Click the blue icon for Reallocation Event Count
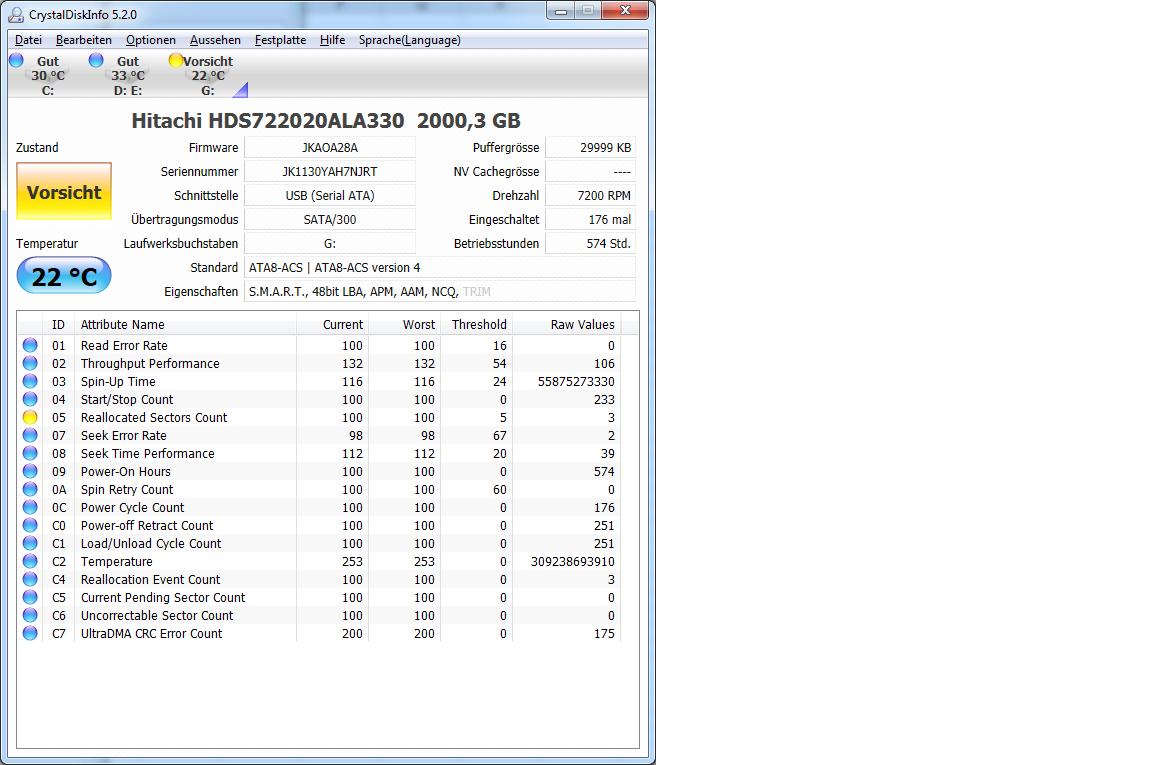Viewport: 1152px width, 765px height. (30, 579)
